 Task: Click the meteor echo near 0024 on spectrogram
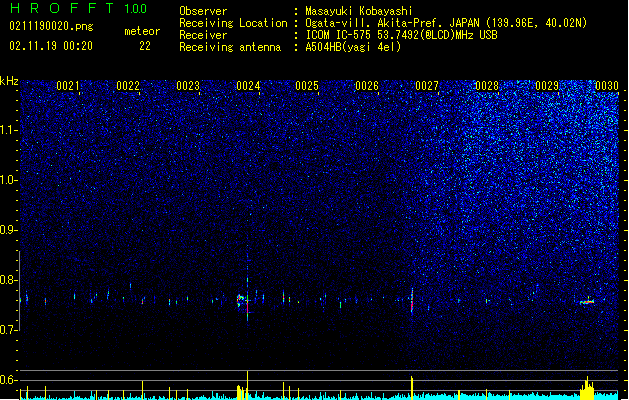point(241,300)
